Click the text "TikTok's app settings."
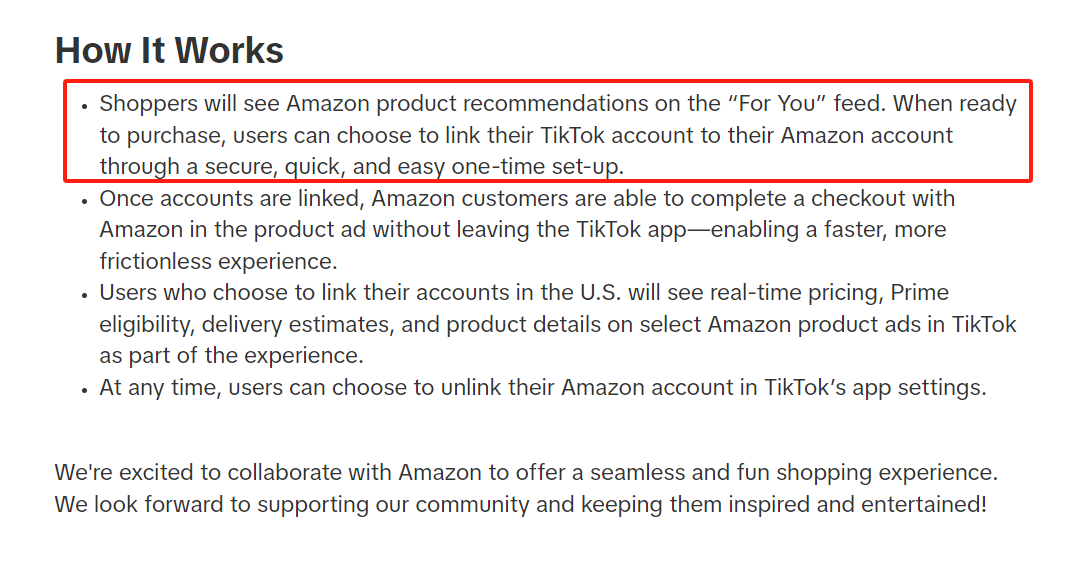Viewport: 1079px width, 565px height. point(875,387)
